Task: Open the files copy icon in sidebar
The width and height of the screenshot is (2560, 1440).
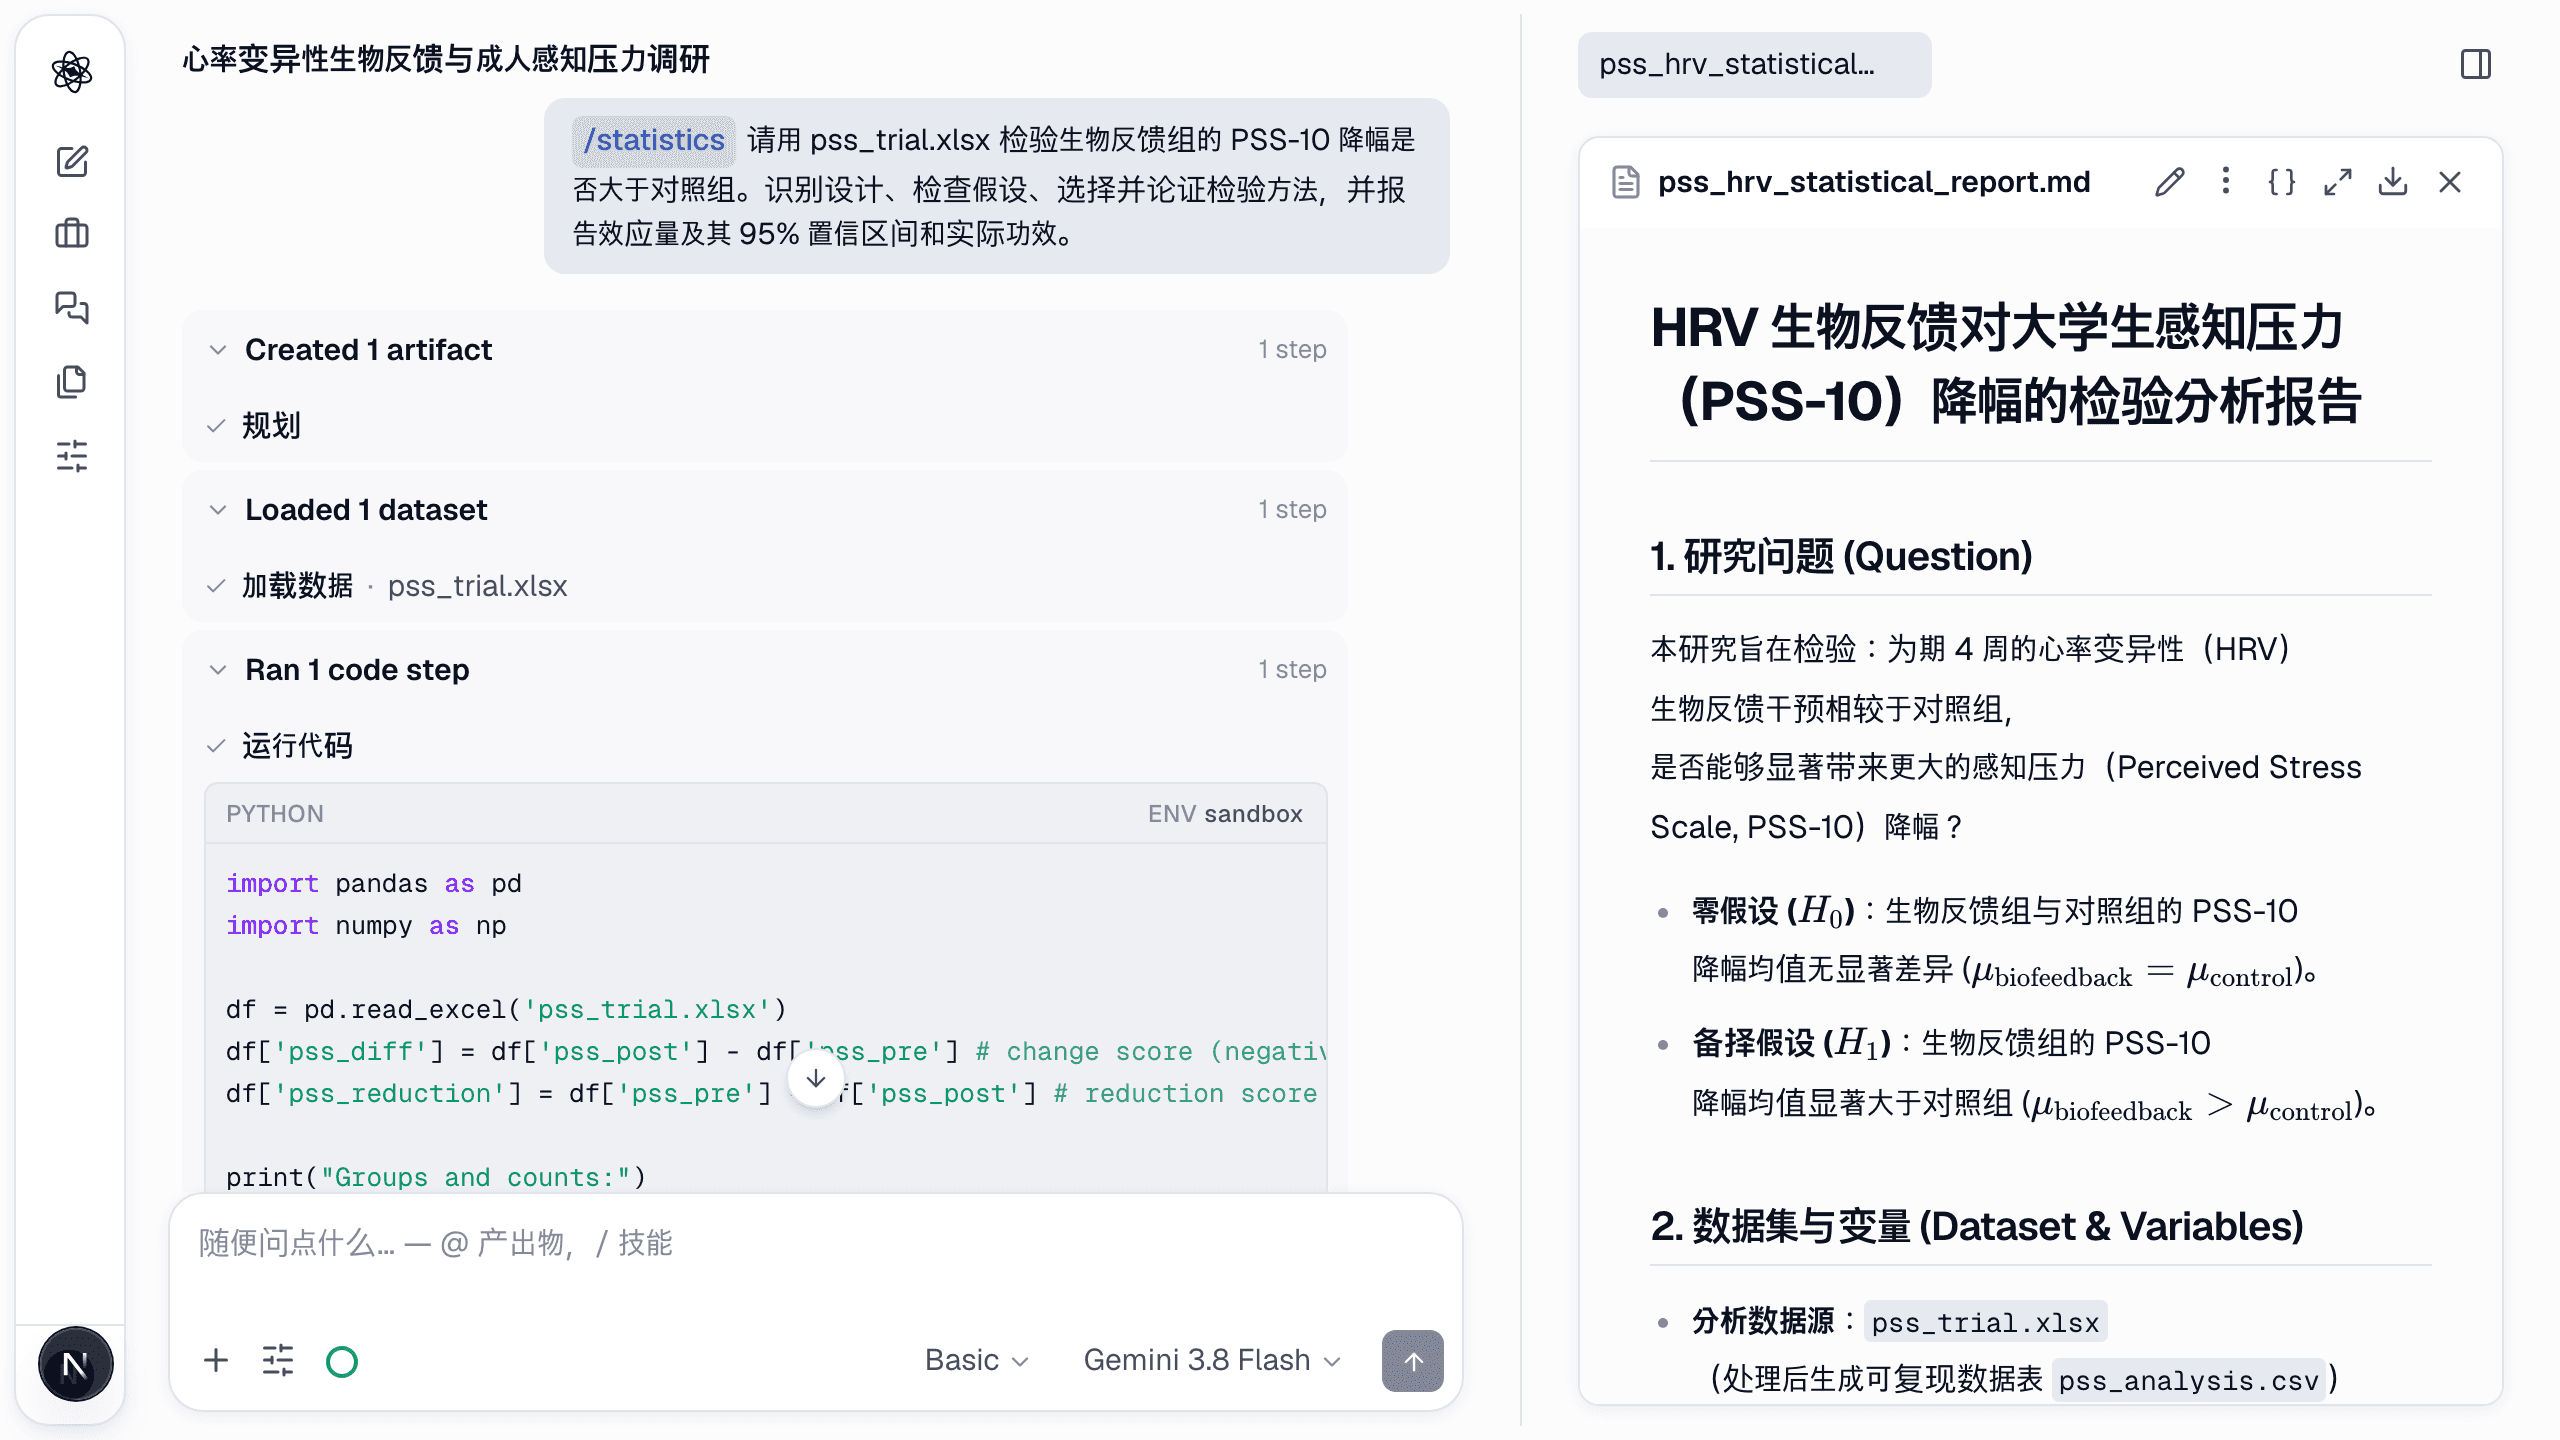Action: click(x=72, y=382)
